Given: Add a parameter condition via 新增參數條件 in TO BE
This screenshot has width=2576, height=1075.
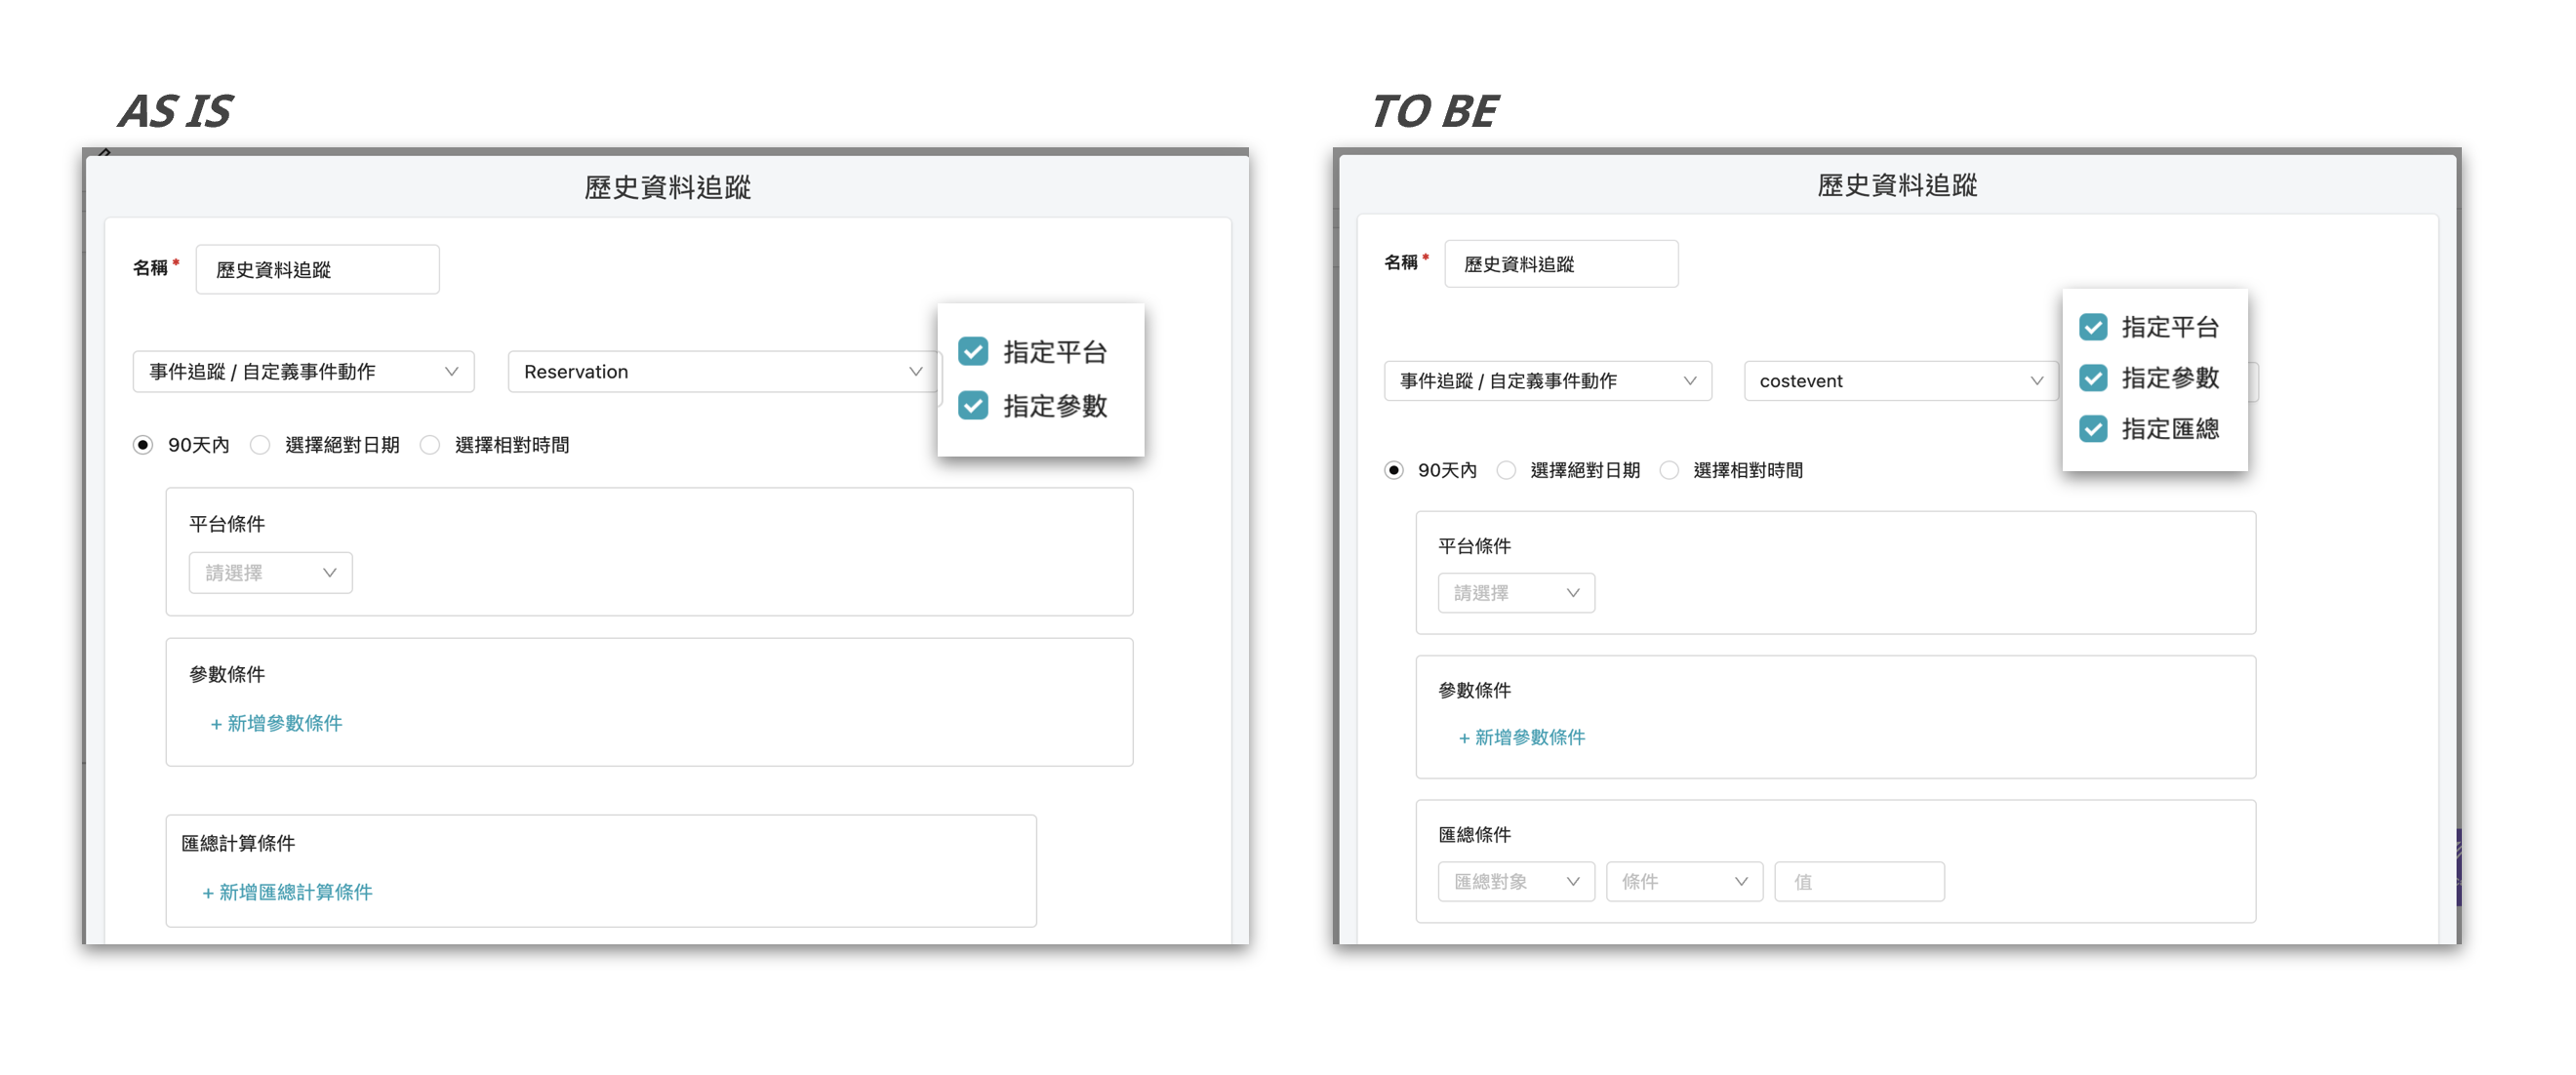Looking at the screenshot, I should point(1521,737).
